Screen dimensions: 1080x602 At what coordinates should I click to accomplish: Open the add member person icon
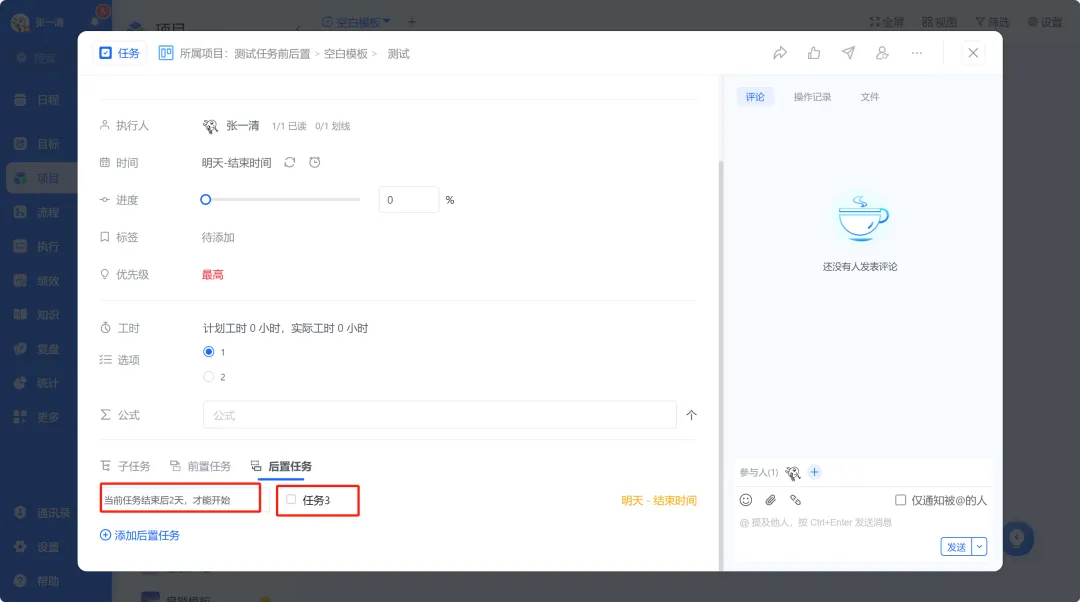882,53
